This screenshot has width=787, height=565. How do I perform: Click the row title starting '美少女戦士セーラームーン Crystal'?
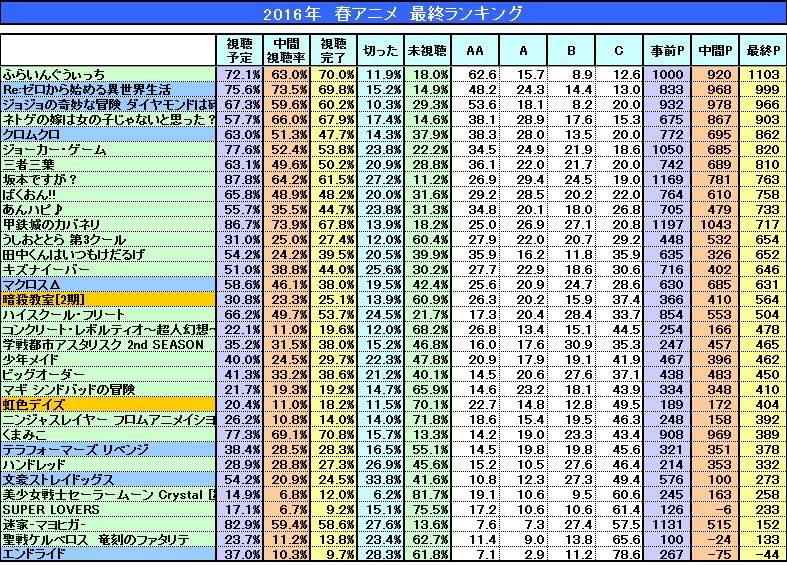pyautogui.click(x=108, y=495)
